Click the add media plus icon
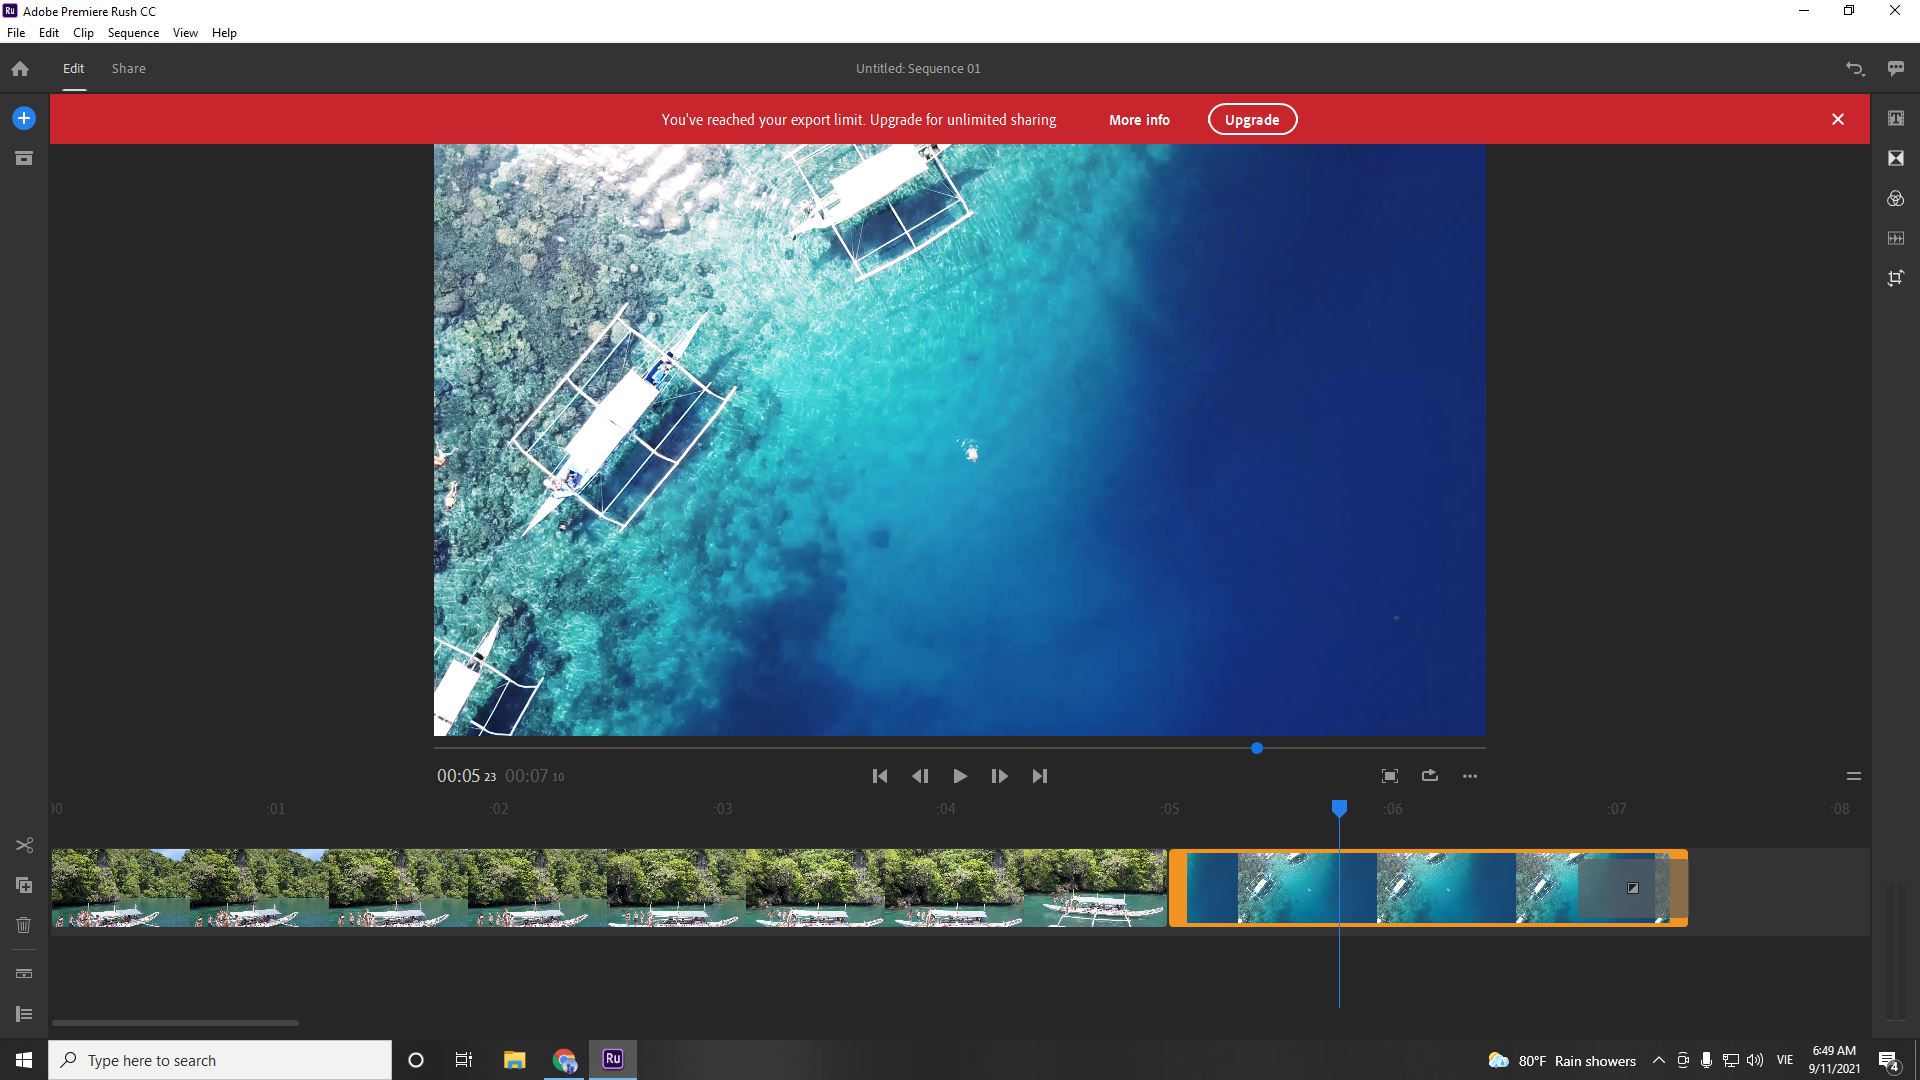 click(24, 119)
